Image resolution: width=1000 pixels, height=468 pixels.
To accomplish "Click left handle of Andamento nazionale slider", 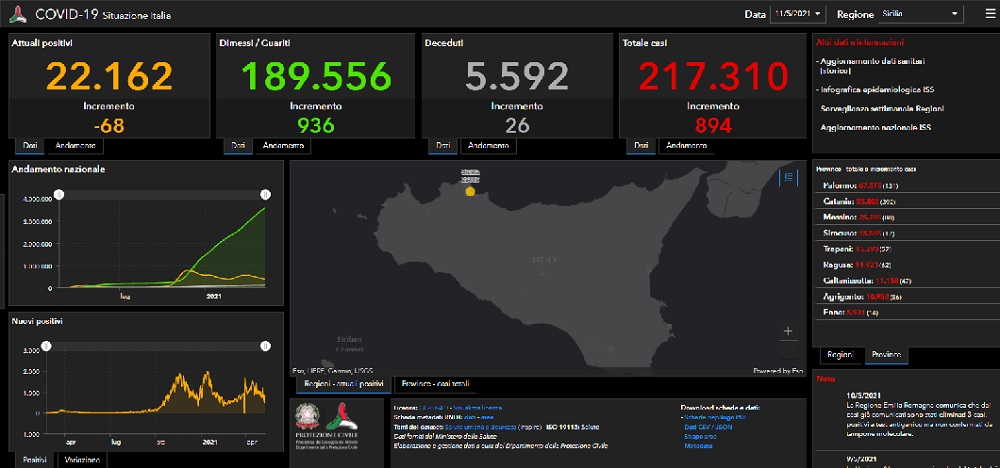I will pyautogui.click(x=58, y=194).
